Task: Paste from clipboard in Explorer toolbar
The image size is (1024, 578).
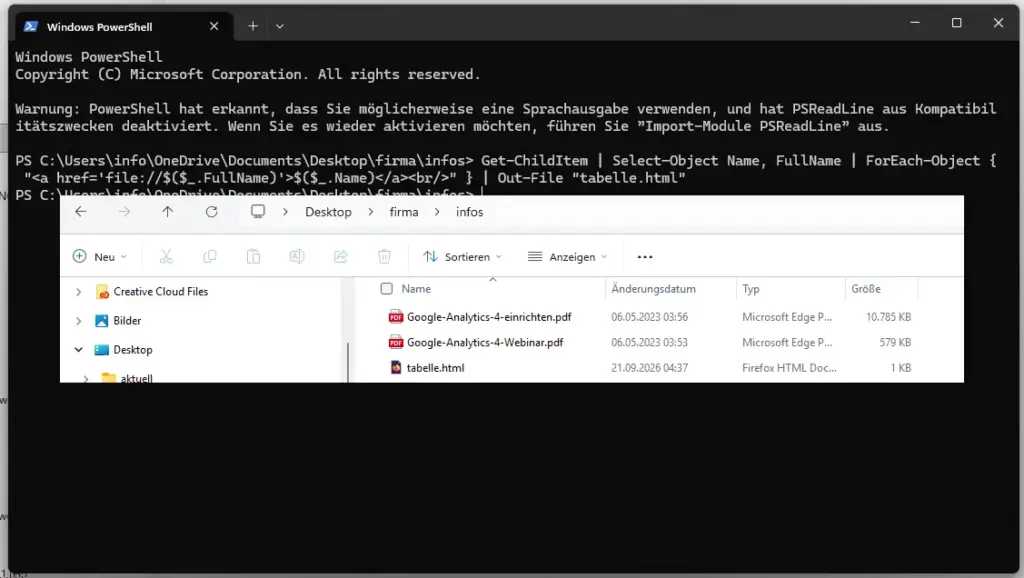Action: (x=253, y=257)
